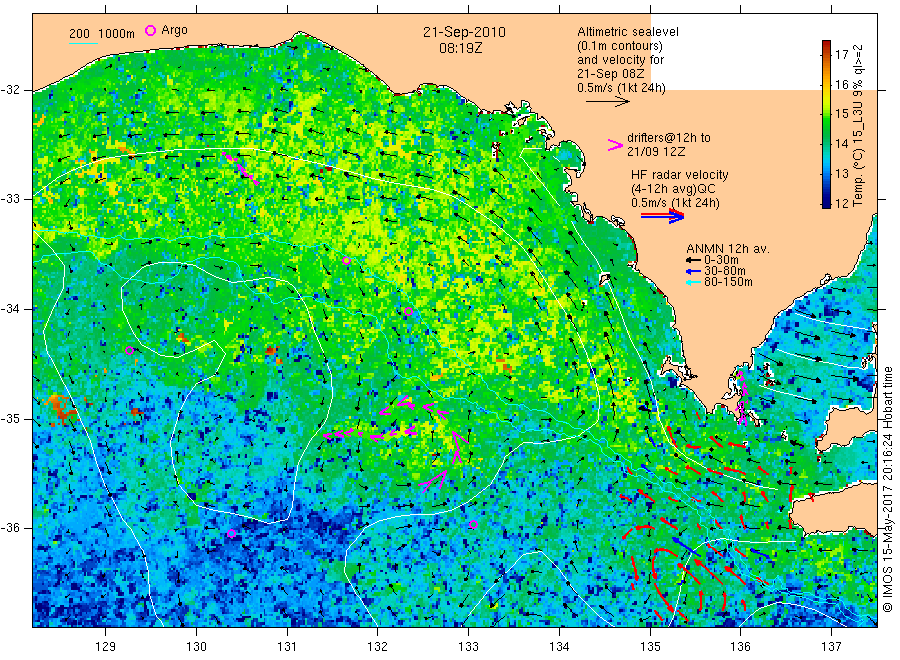Click the 130 longitude axis label
The height and width of the screenshot is (660, 900).
click(x=196, y=647)
